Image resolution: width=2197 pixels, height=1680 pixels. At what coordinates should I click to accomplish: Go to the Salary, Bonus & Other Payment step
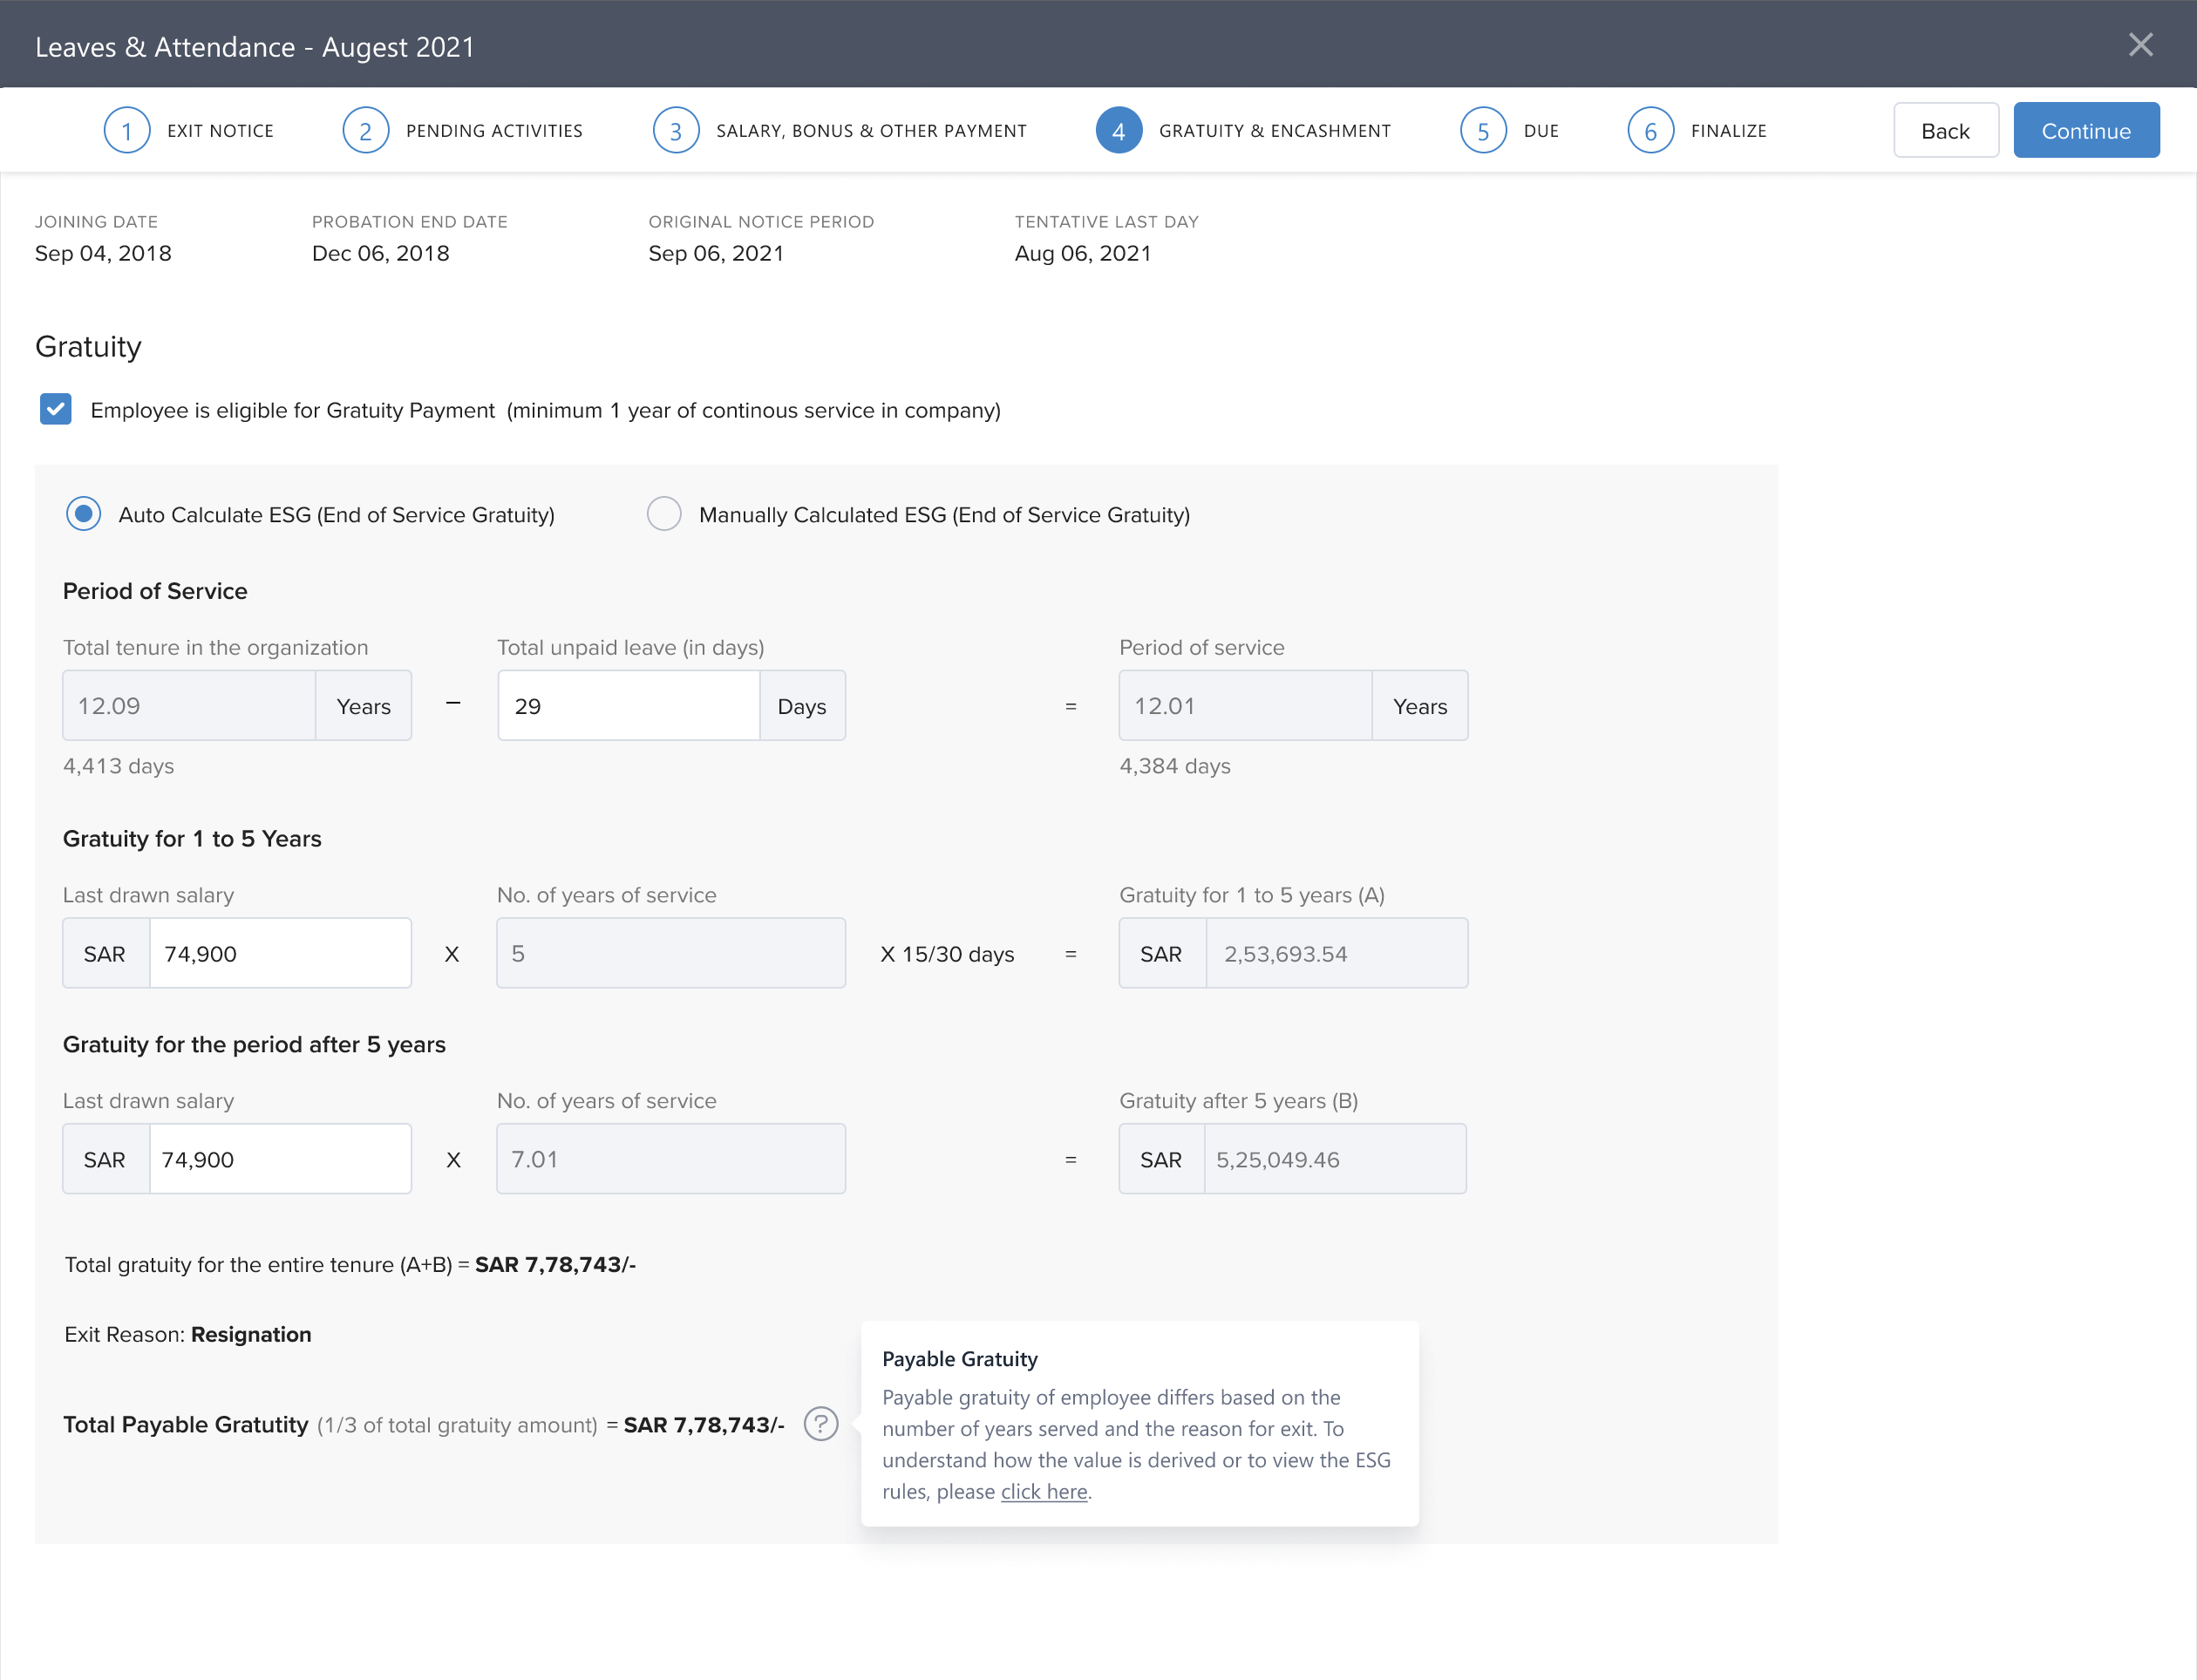click(871, 131)
